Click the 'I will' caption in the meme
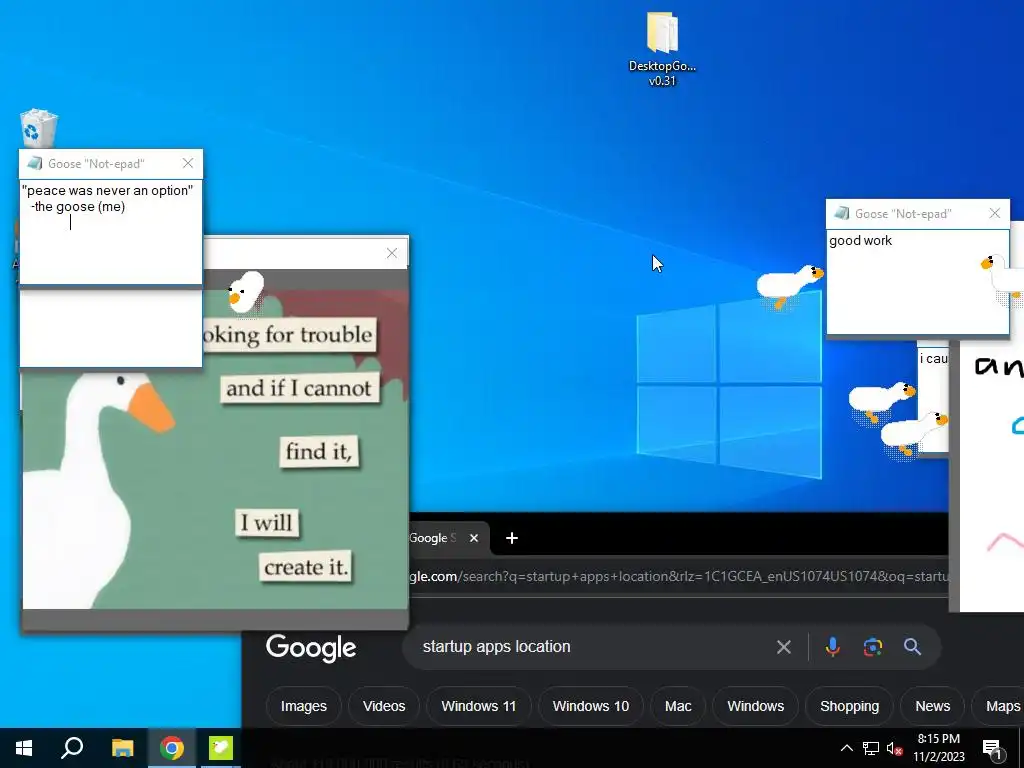The width and height of the screenshot is (1024, 768). click(x=267, y=522)
